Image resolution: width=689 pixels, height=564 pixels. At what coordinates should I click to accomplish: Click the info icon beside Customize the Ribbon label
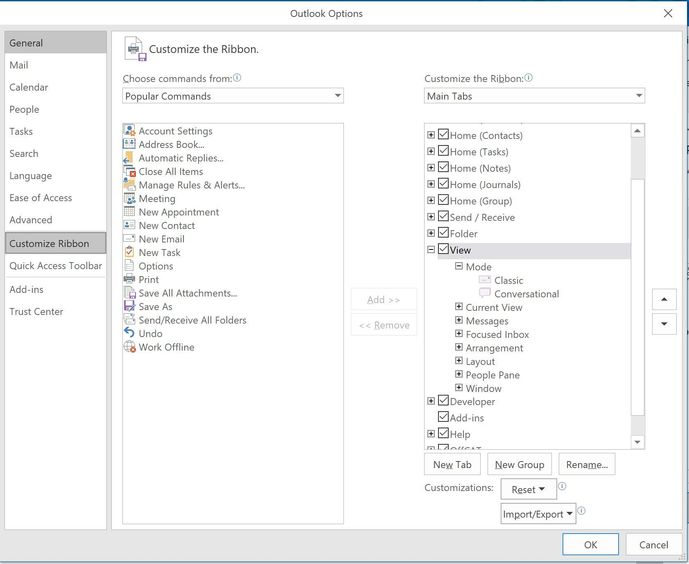pos(529,78)
